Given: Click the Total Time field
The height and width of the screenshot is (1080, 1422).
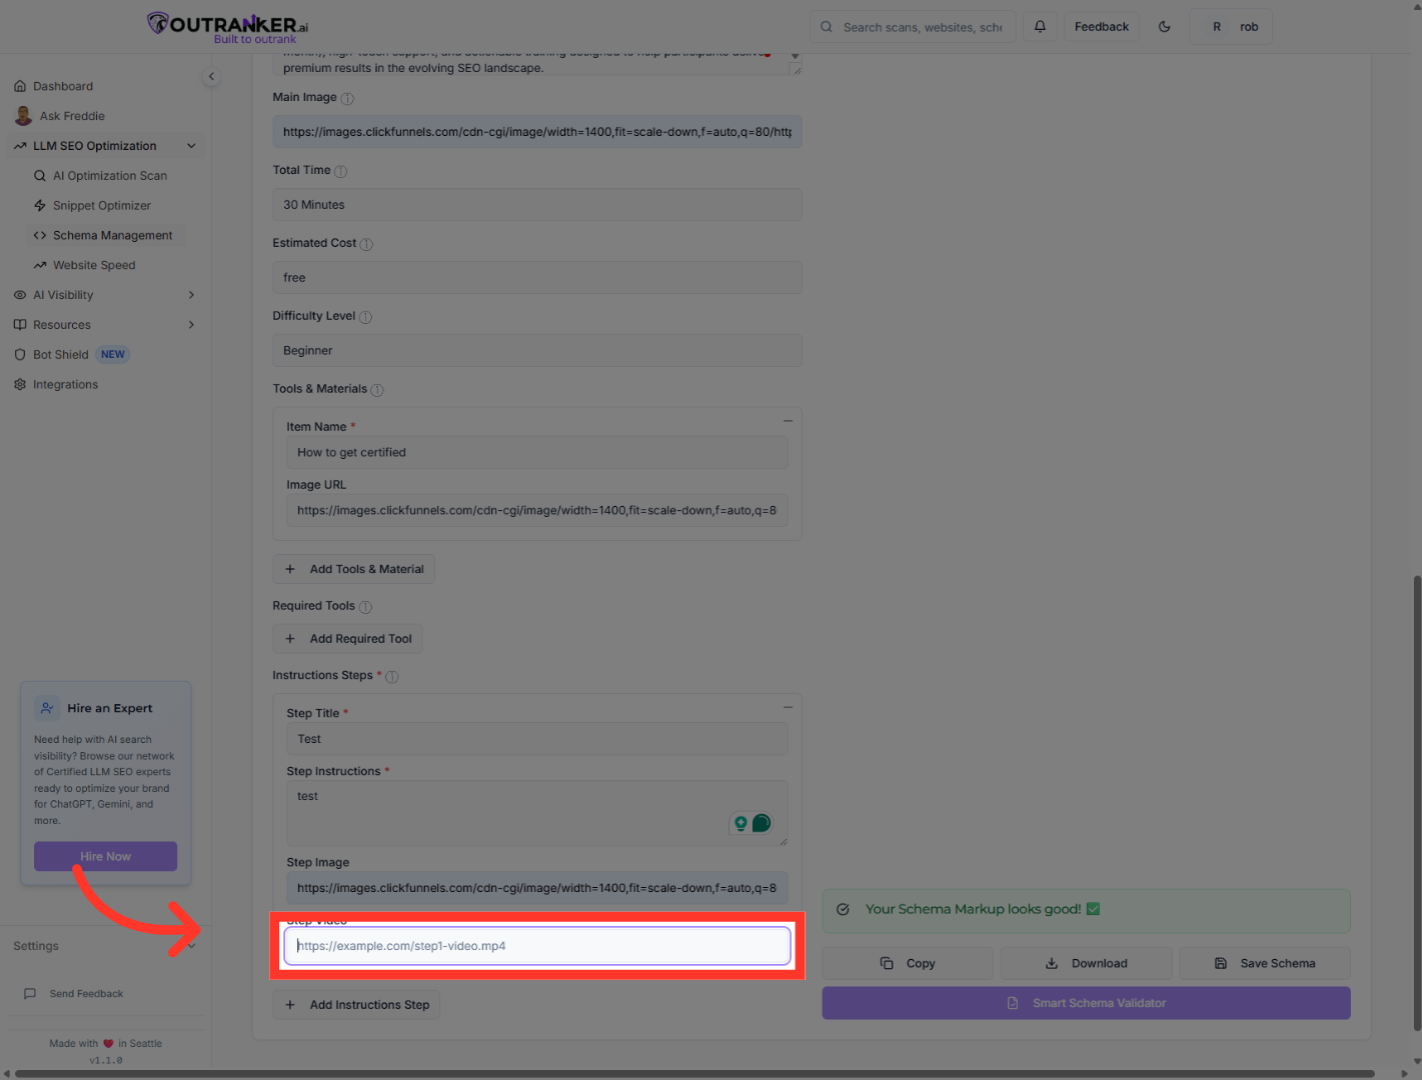Looking at the screenshot, I should (x=537, y=205).
